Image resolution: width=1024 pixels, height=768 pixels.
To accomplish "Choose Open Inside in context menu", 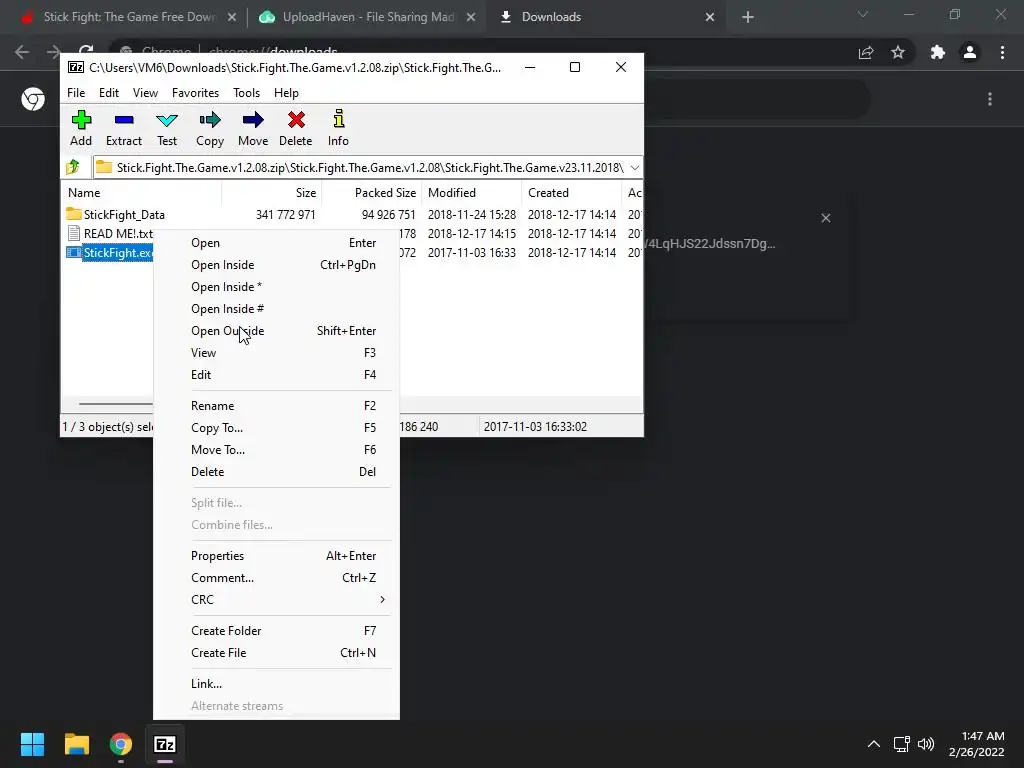I will (276, 265).
